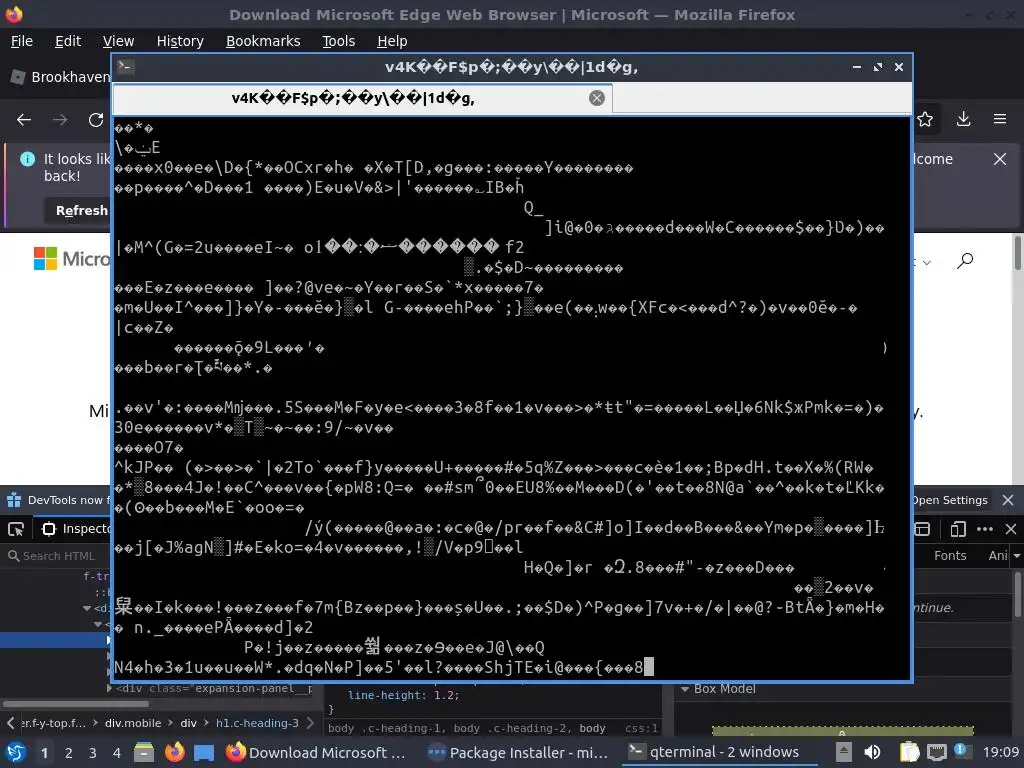The height and width of the screenshot is (768, 1024).
Task: Open Firefox hamburger application menu
Action: click(1000, 120)
